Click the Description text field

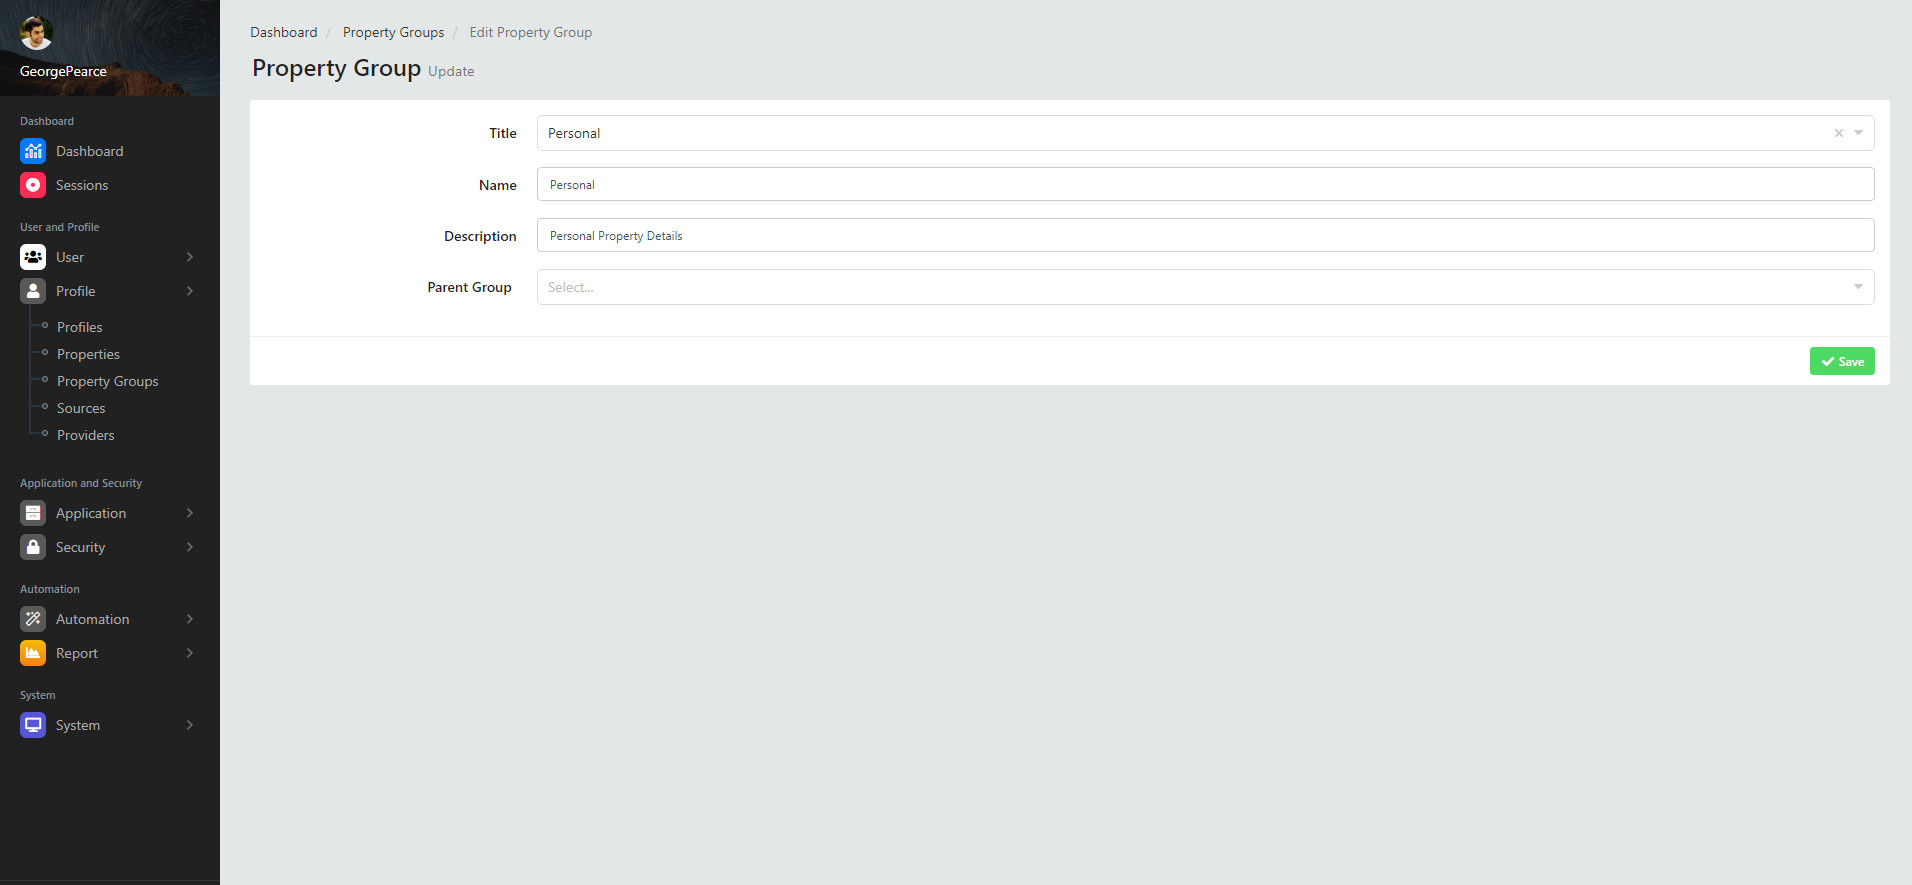click(1204, 236)
